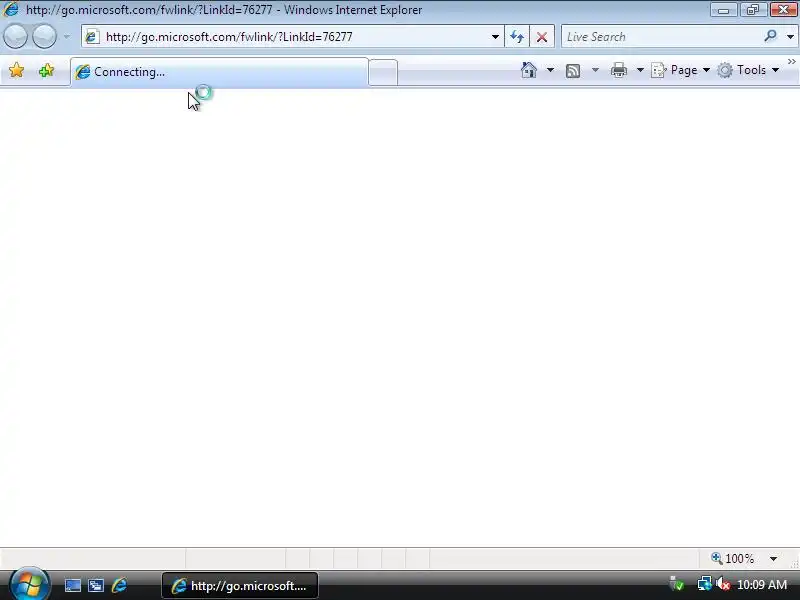Expand the Home button dropdown

(x=550, y=70)
